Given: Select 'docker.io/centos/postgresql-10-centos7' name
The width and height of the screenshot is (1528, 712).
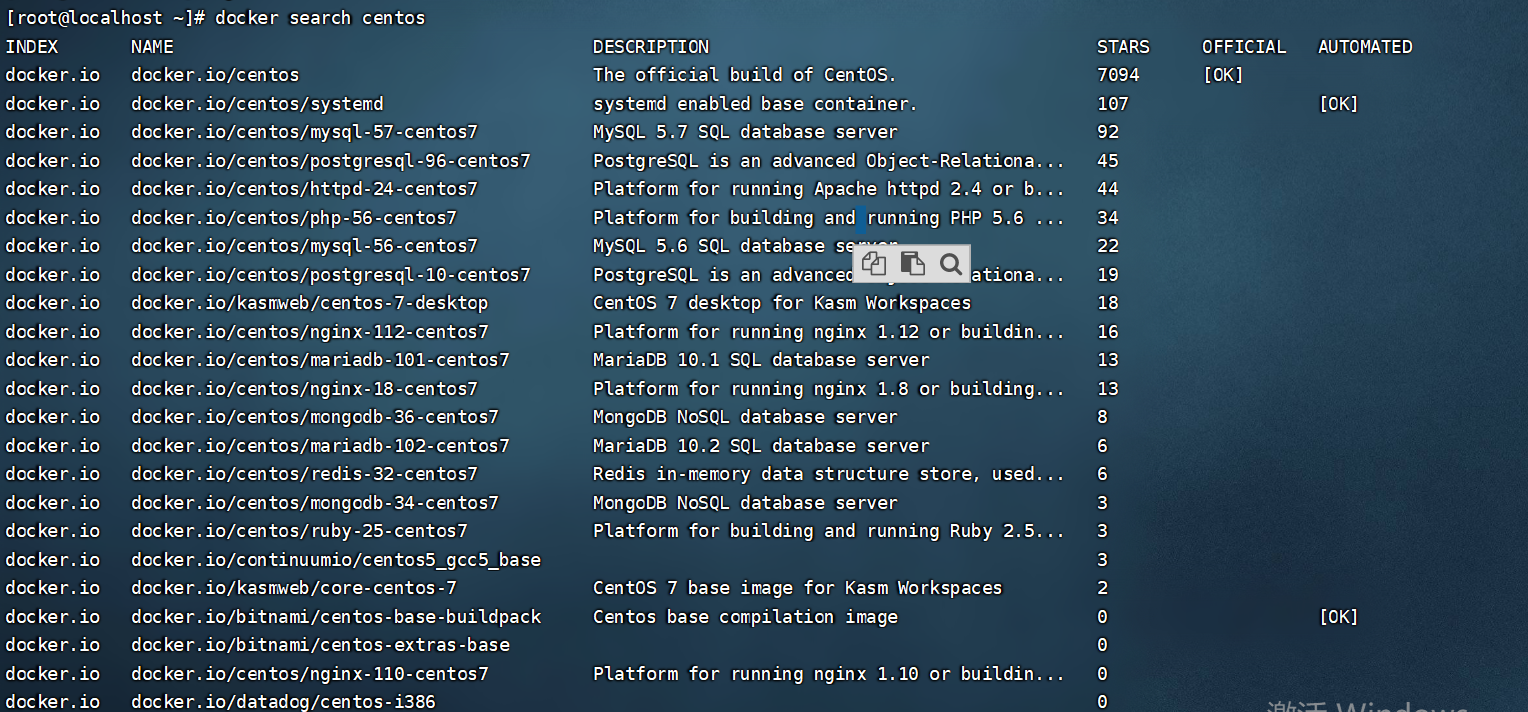Looking at the screenshot, I should (331, 275).
